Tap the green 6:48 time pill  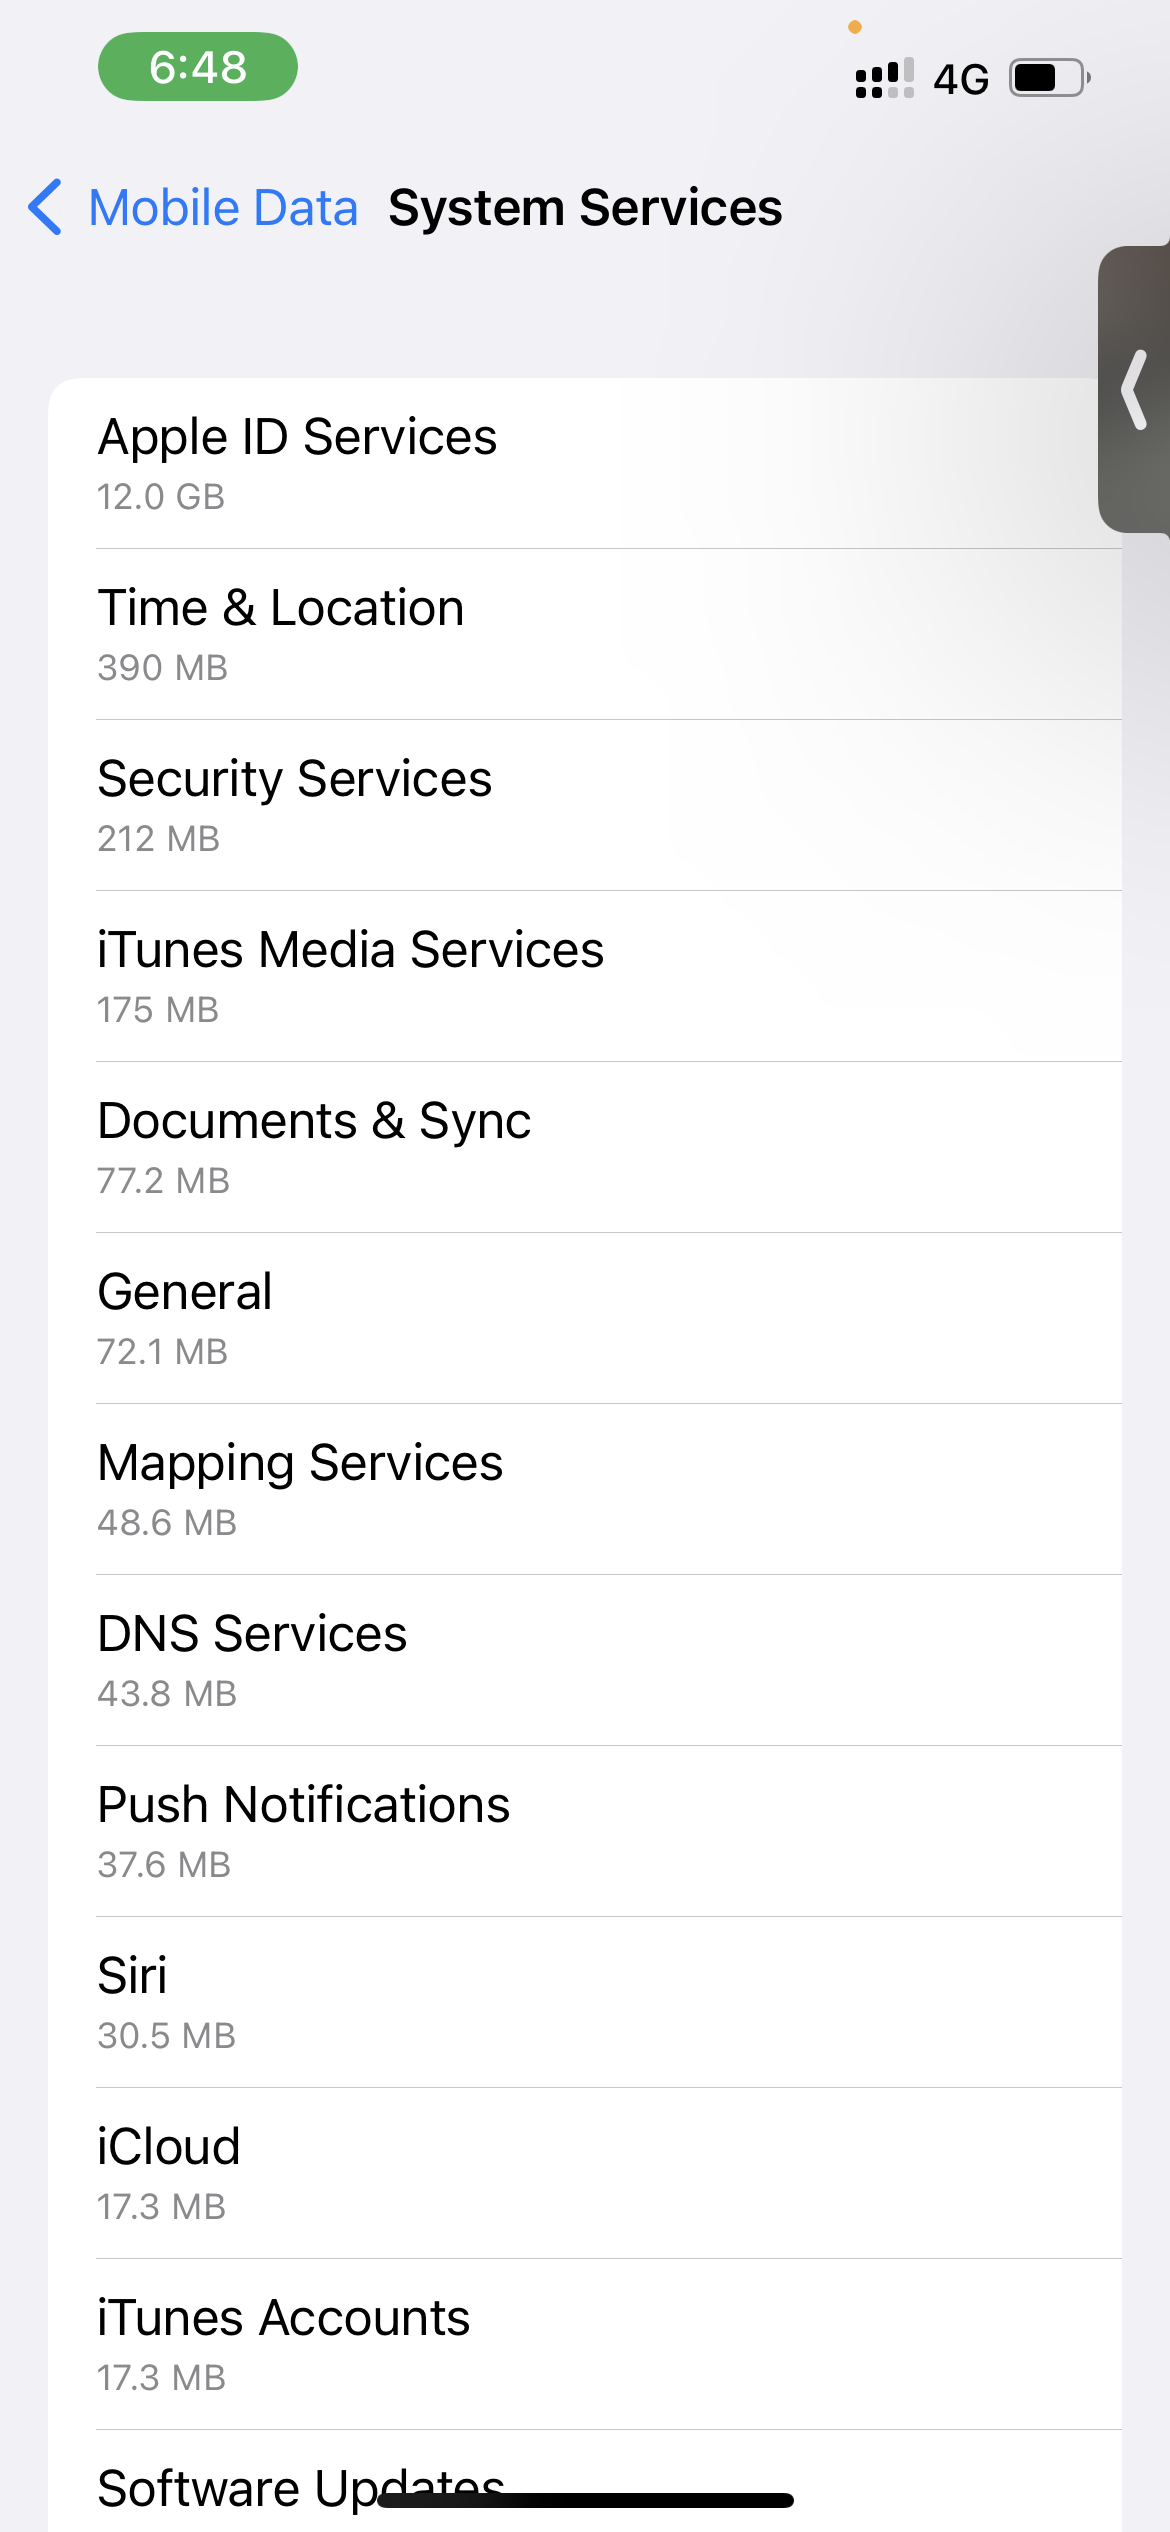coord(198,67)
